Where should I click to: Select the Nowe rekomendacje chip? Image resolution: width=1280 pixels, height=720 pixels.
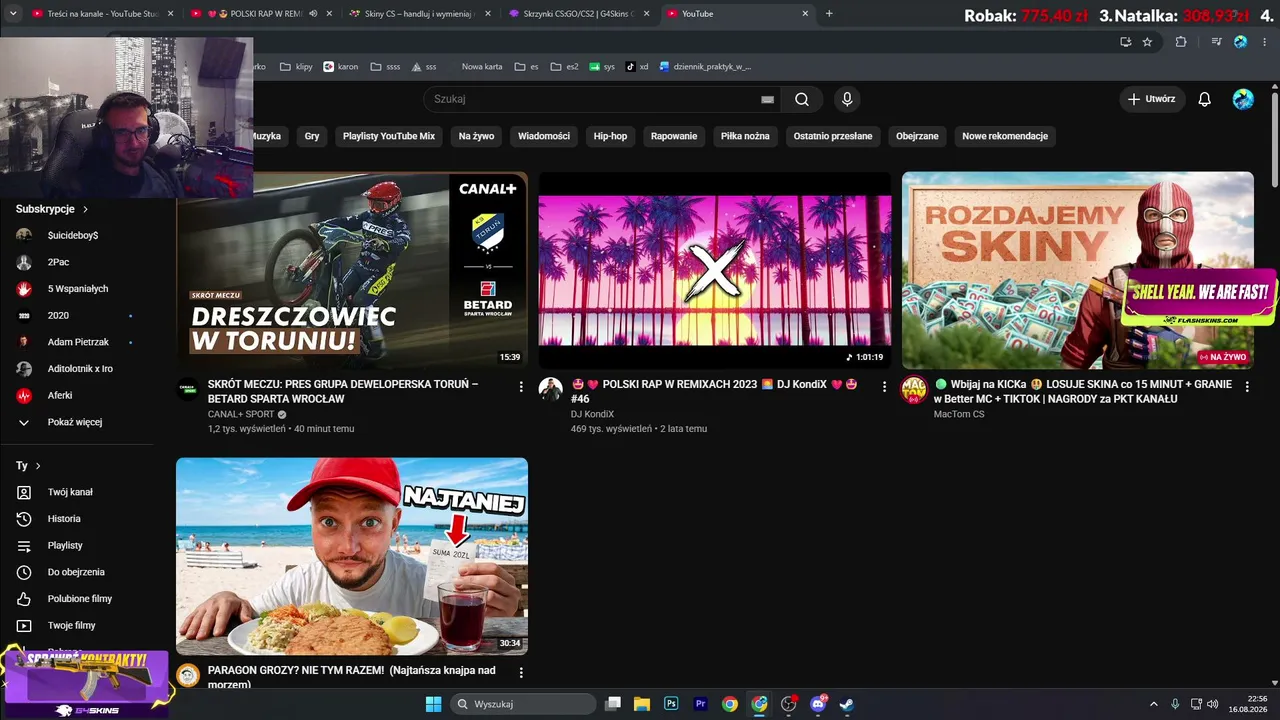tap(1005, 136)
